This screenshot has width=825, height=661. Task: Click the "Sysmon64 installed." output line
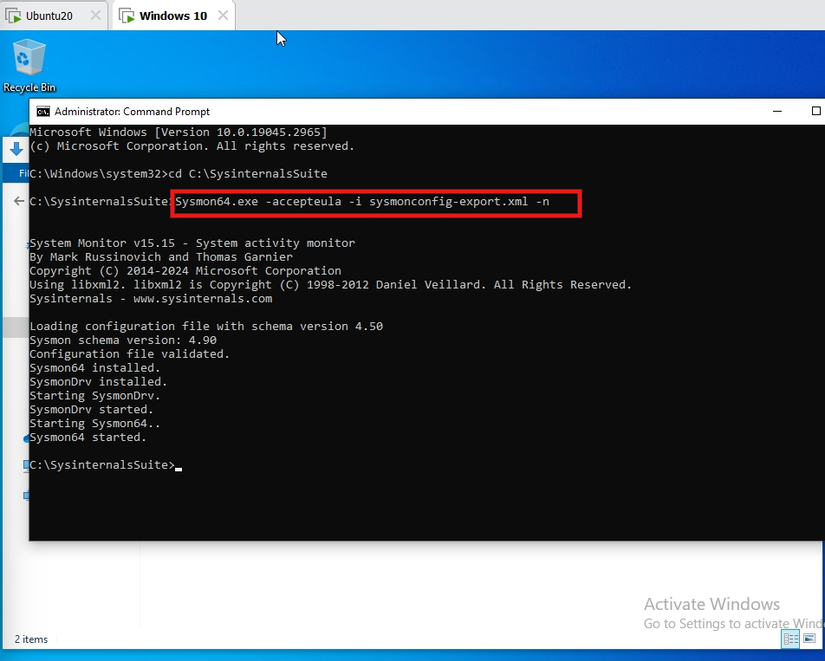coord(95,367)
